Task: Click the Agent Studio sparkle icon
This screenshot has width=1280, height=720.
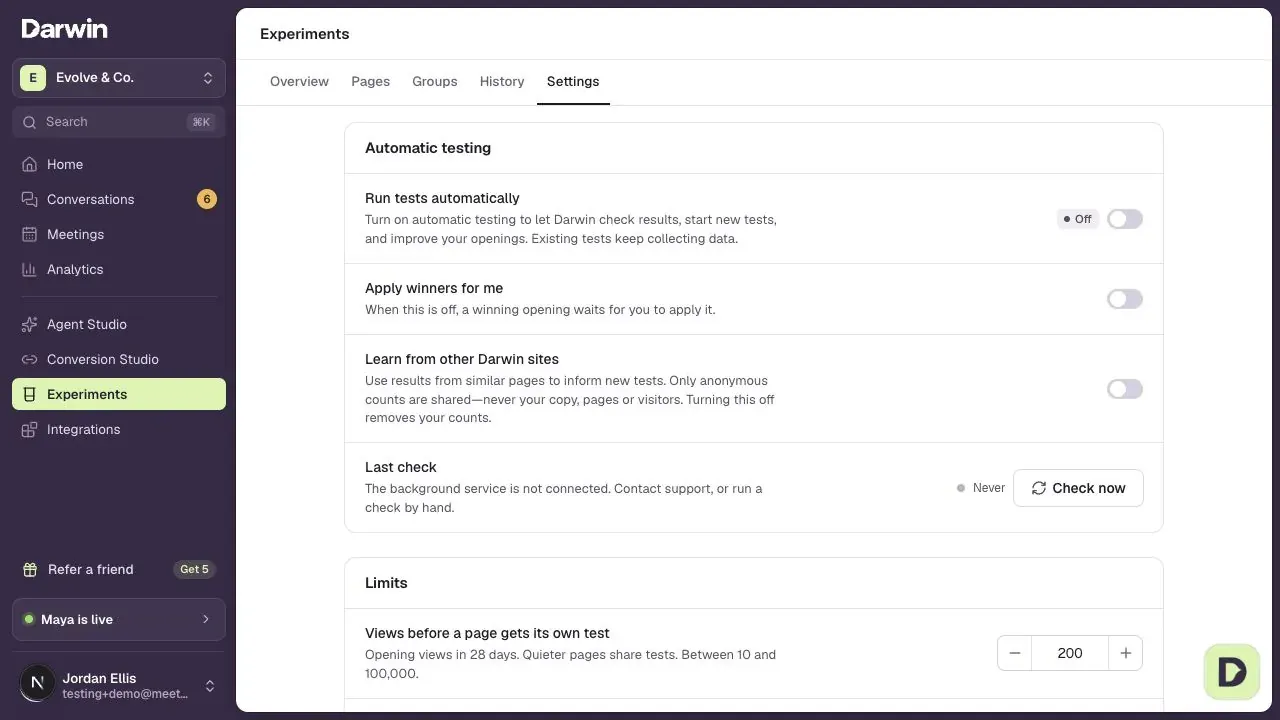Action: pyautogui.click(x=30, y=324)
